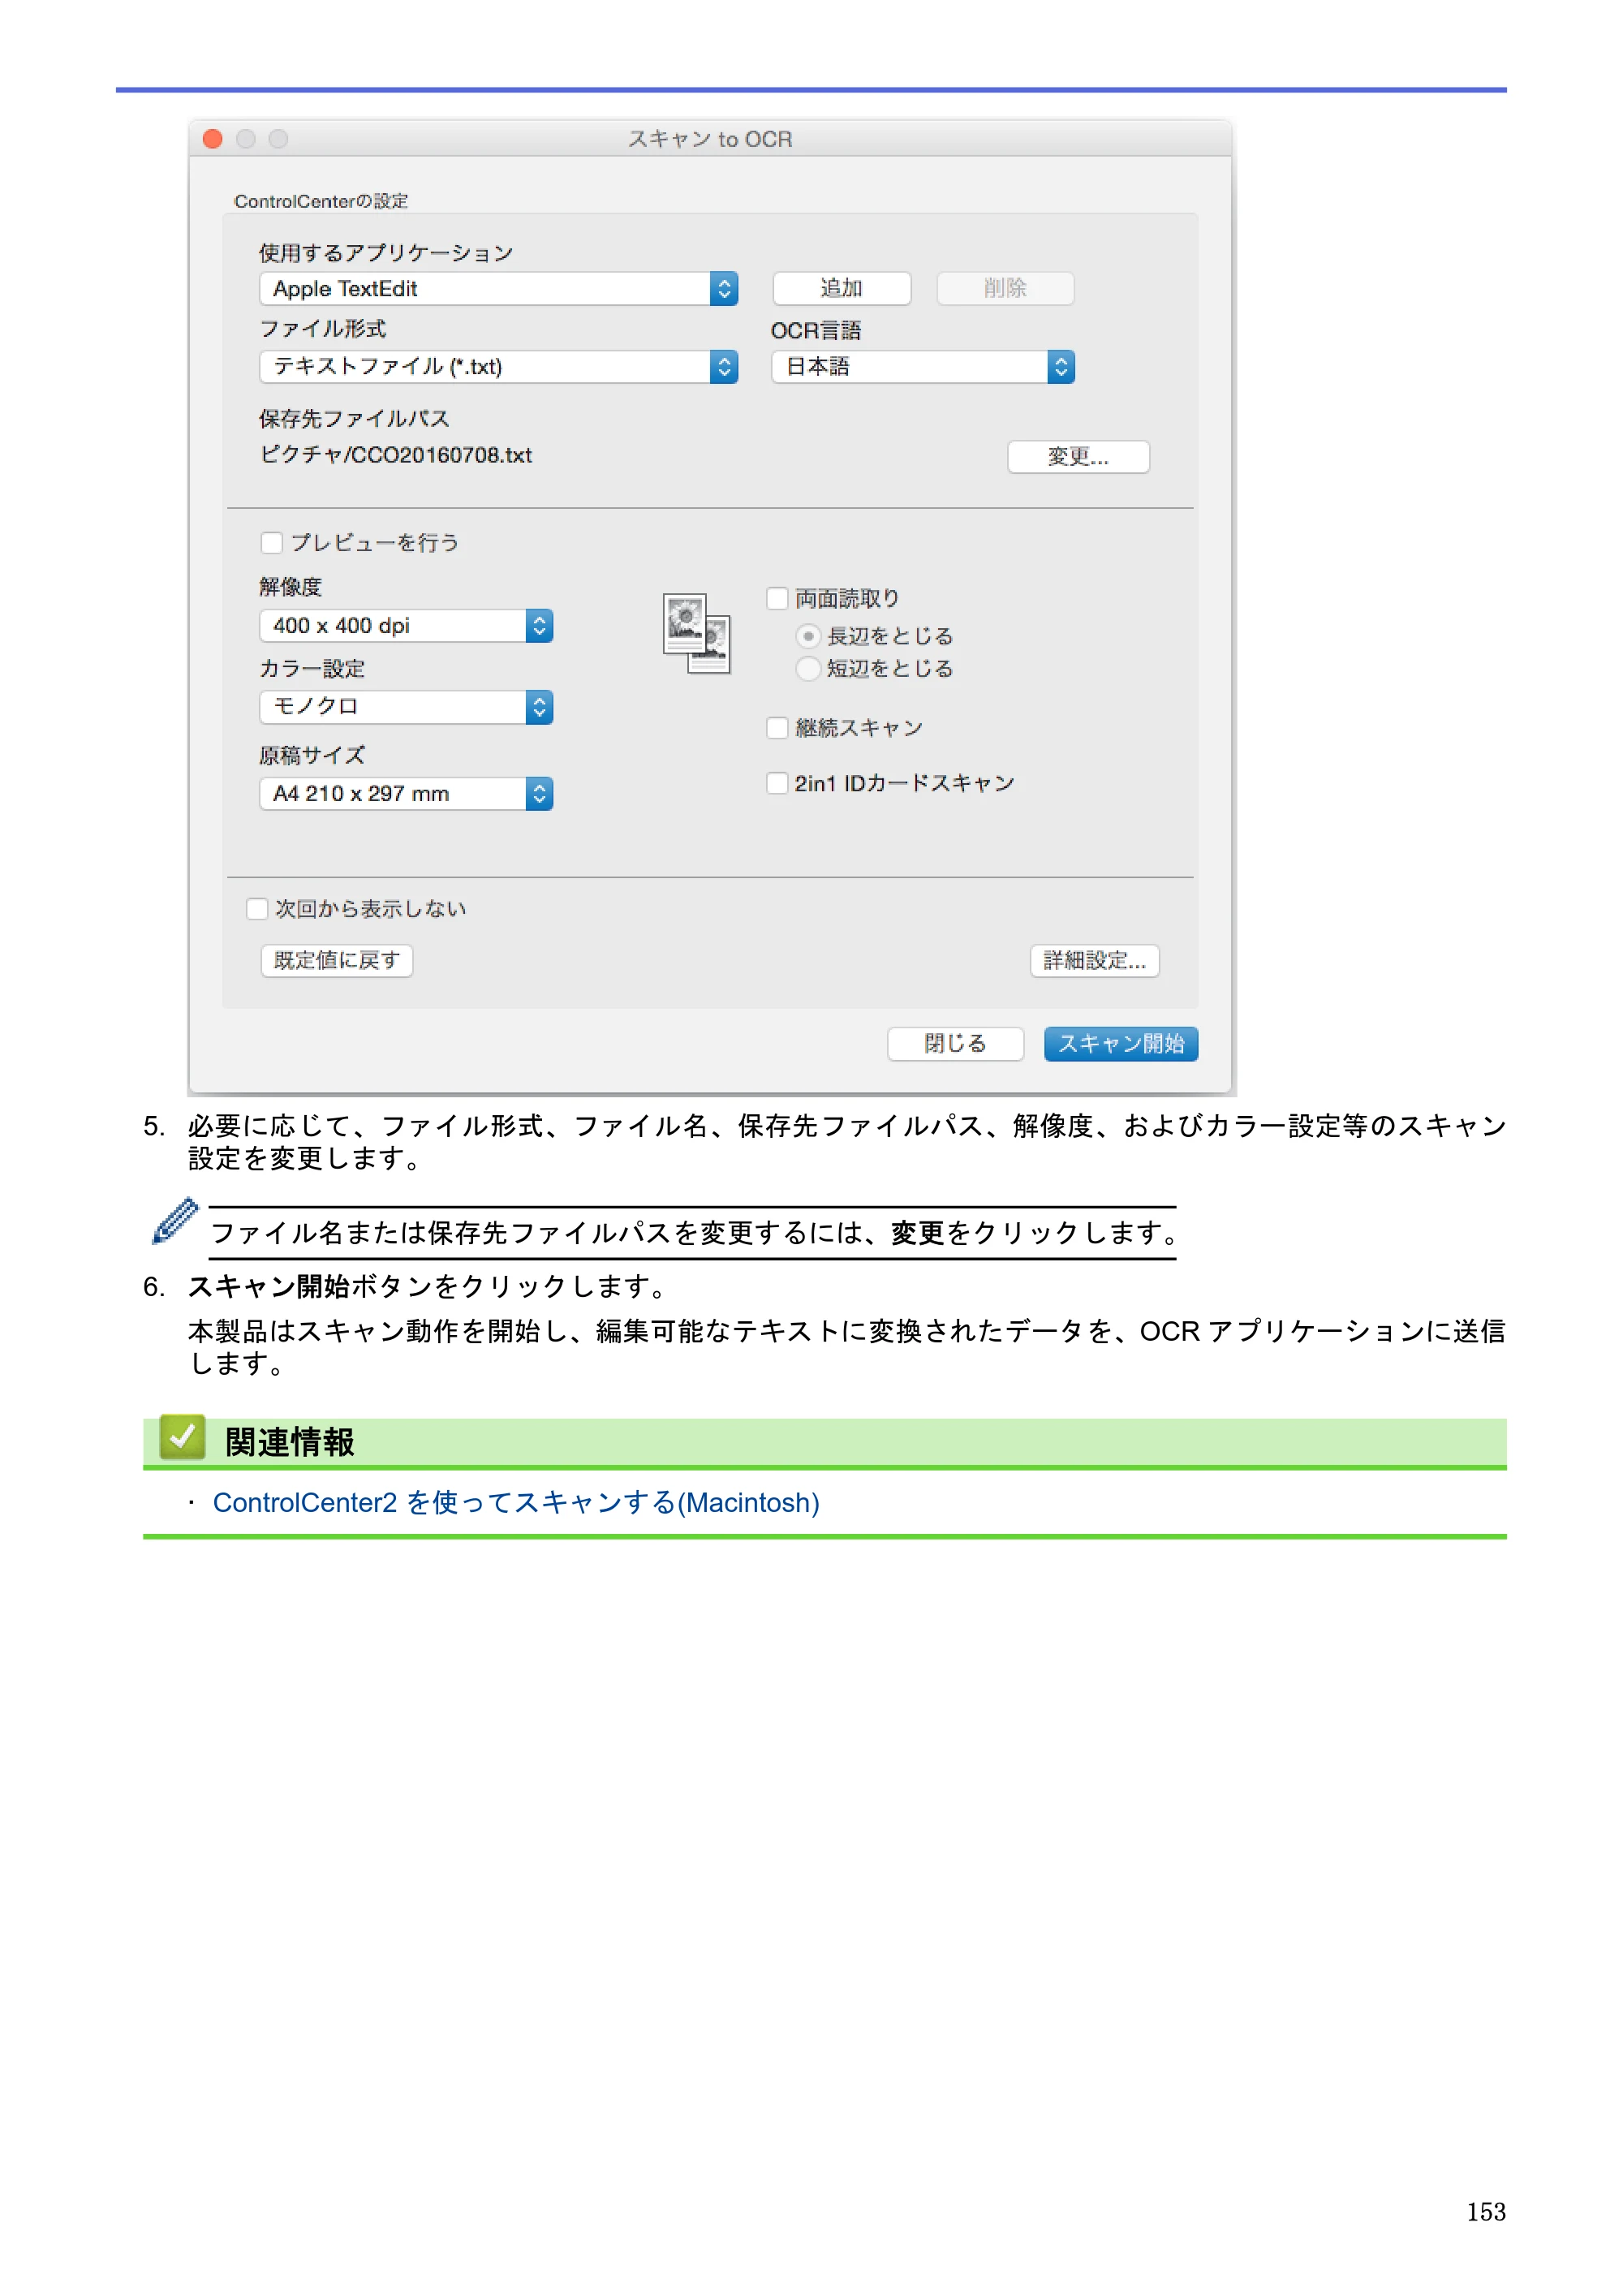Image resolution: width=1623 pixels, height=2296 pixels.
Task: Click the 変更... button for save path
Action: click(1078, 457)
